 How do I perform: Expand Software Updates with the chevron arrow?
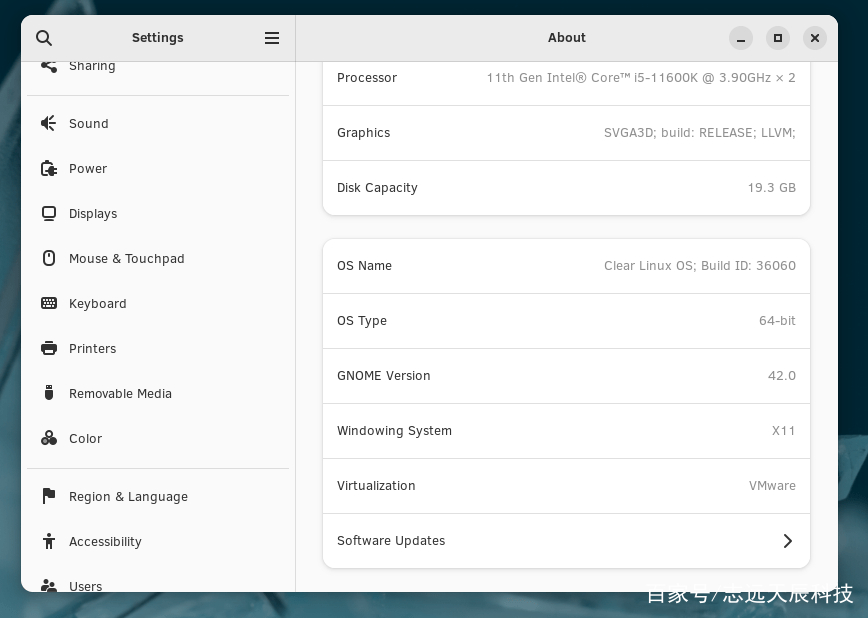point(788,541)
